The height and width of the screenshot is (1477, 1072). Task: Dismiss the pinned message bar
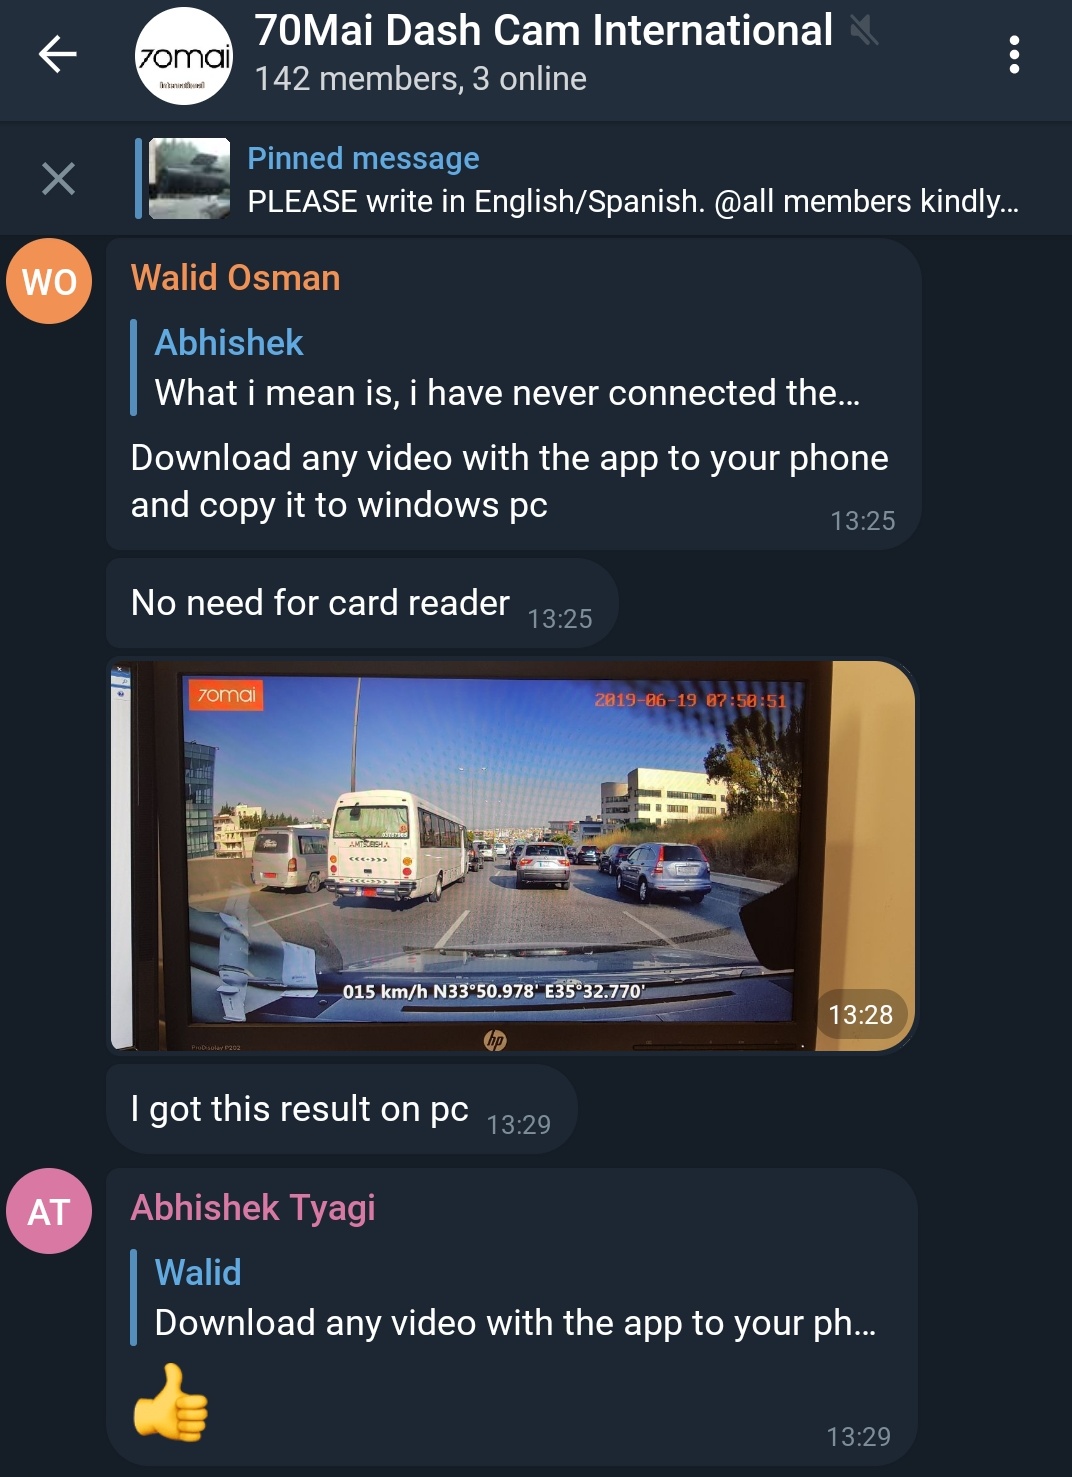coord(58,179)
